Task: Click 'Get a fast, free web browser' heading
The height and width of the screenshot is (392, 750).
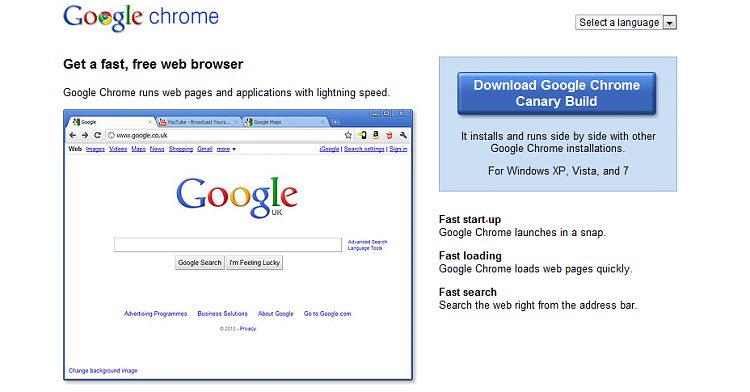Action: tap(153, 64)
